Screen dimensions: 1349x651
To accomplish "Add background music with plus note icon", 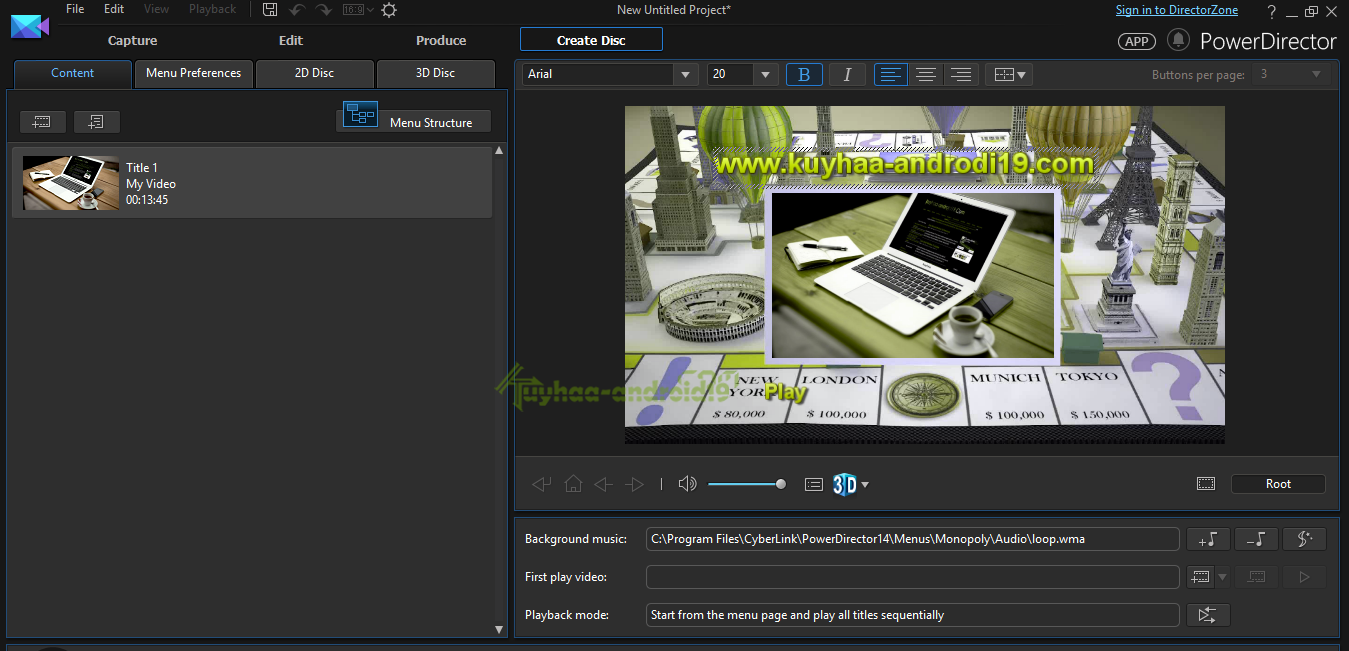I will 1207,539.
